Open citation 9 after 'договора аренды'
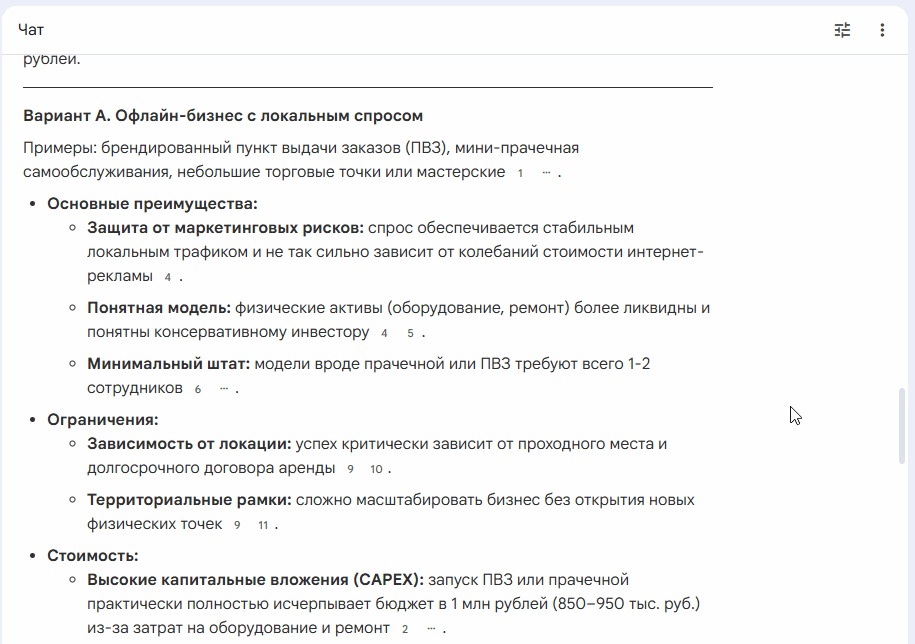 350,469
